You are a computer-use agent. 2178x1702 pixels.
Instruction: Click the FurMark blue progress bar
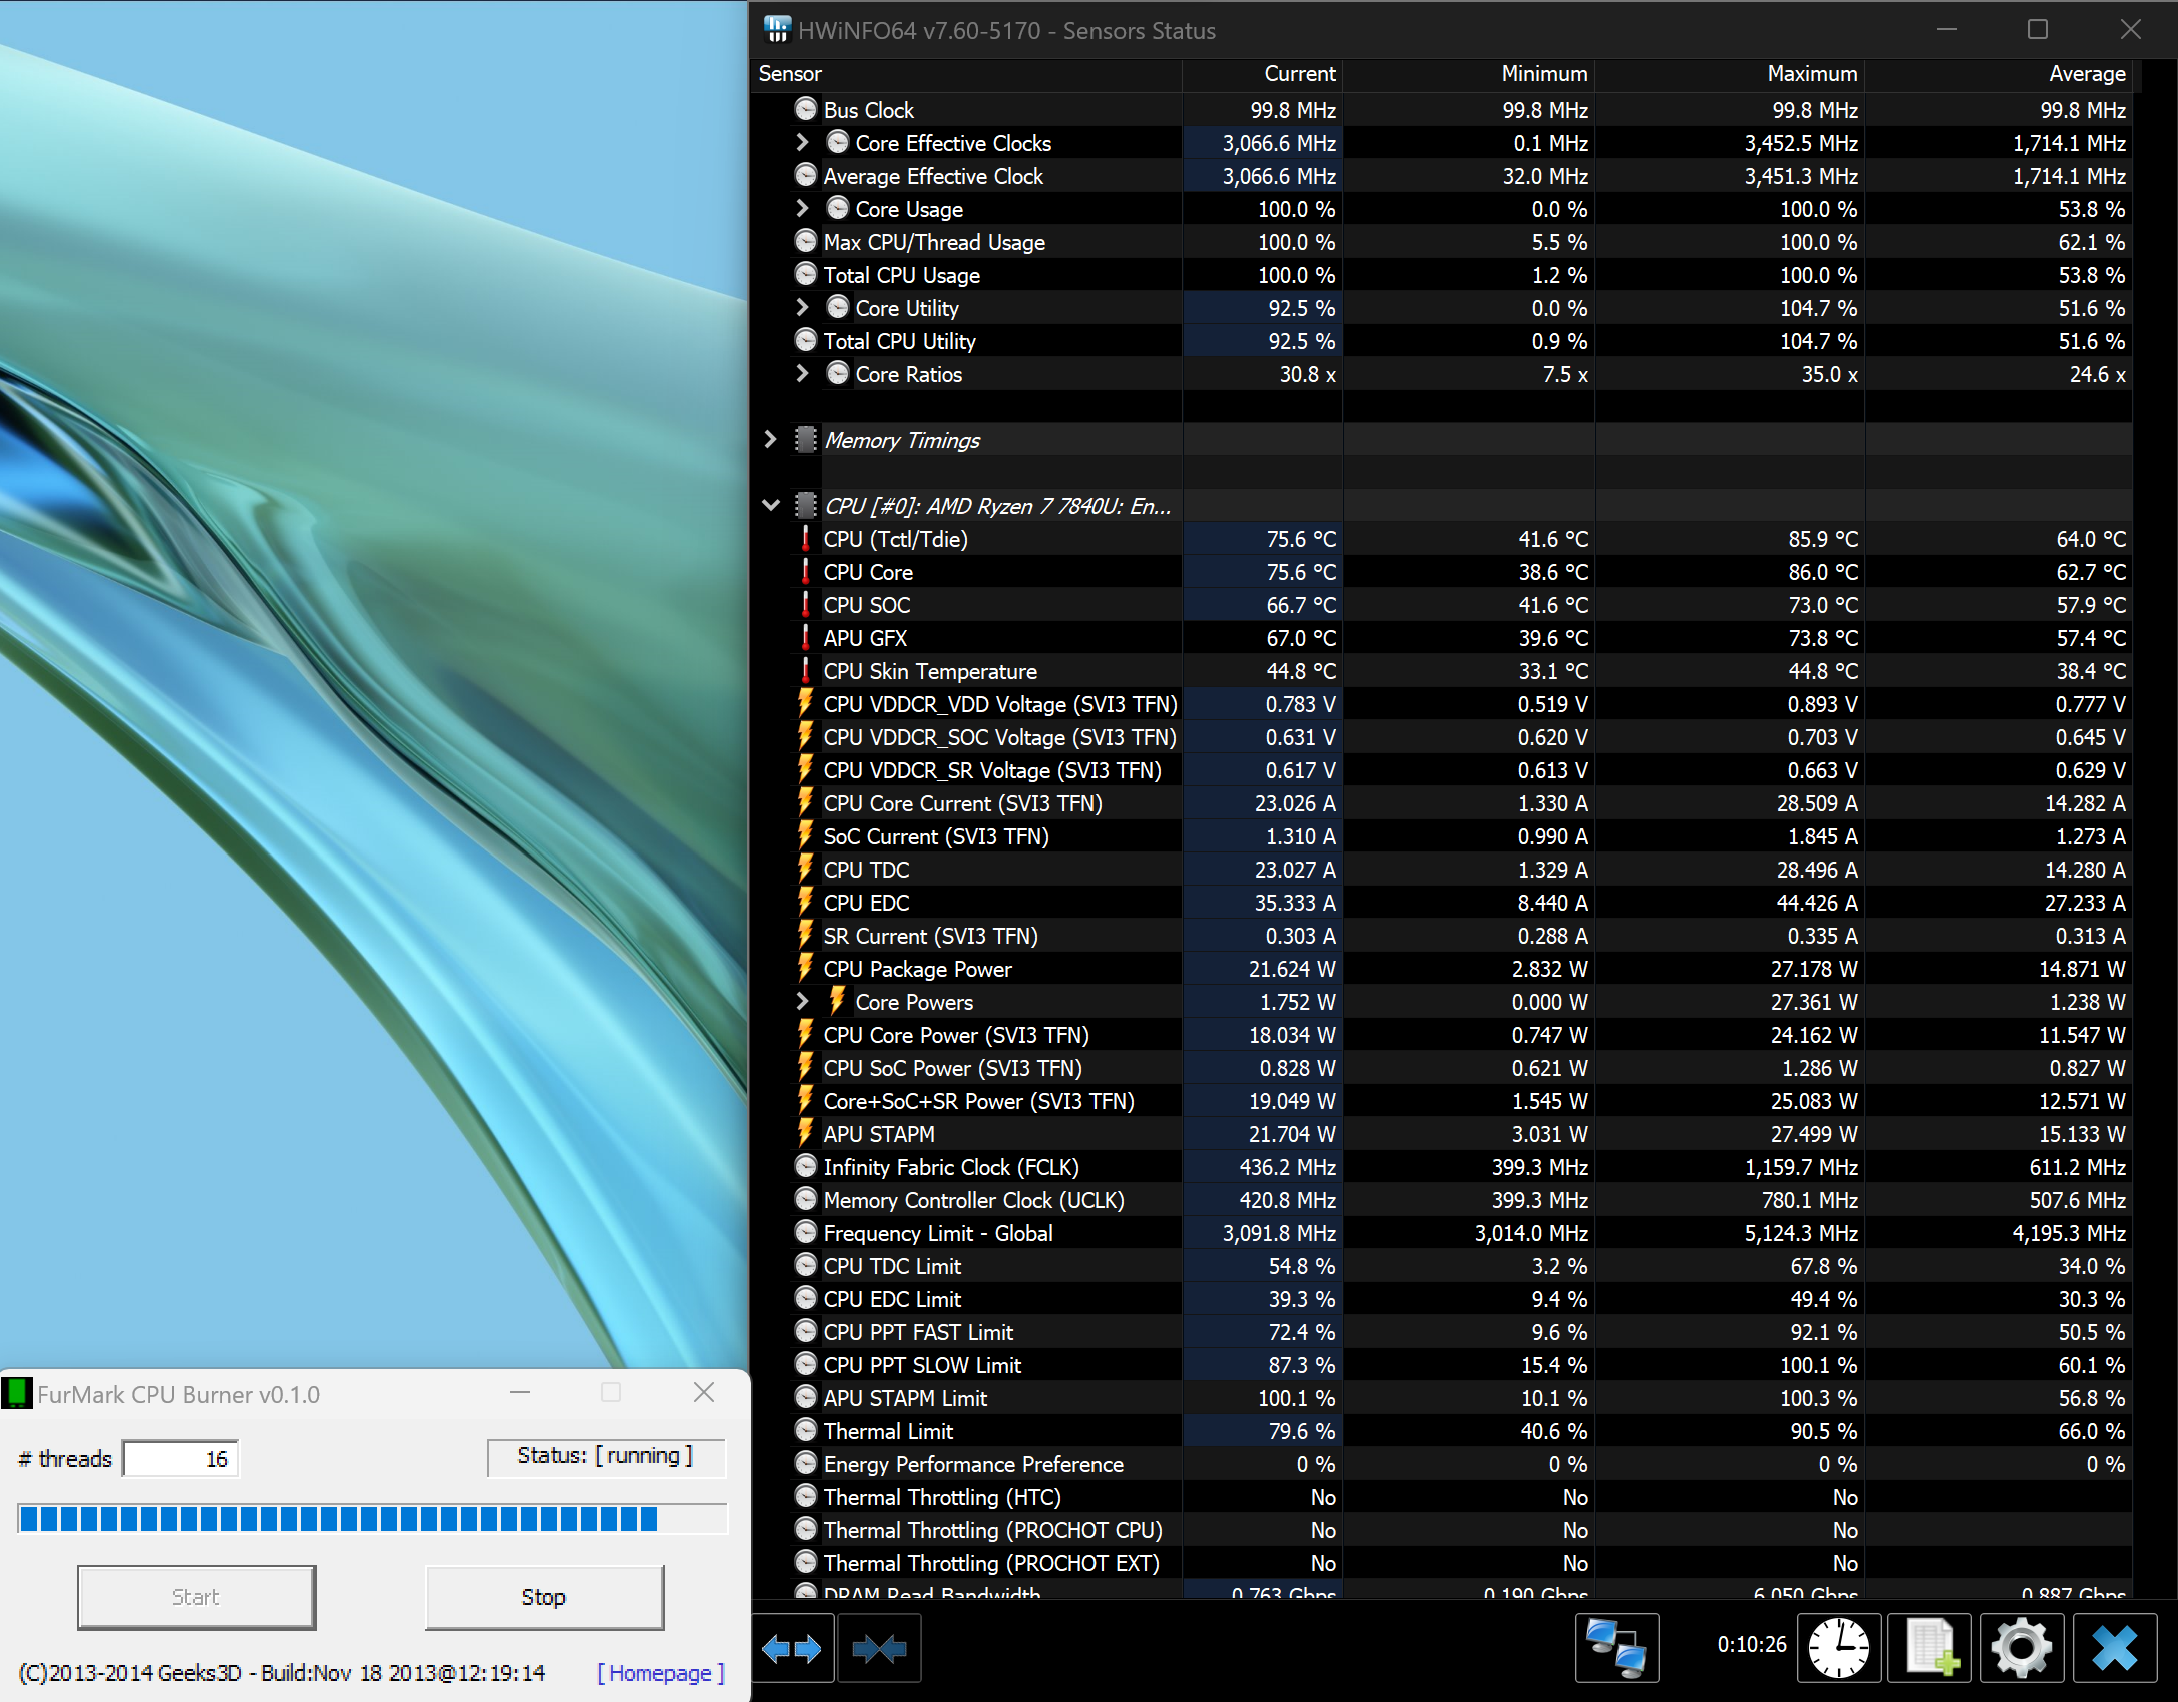click(372, 1518)
